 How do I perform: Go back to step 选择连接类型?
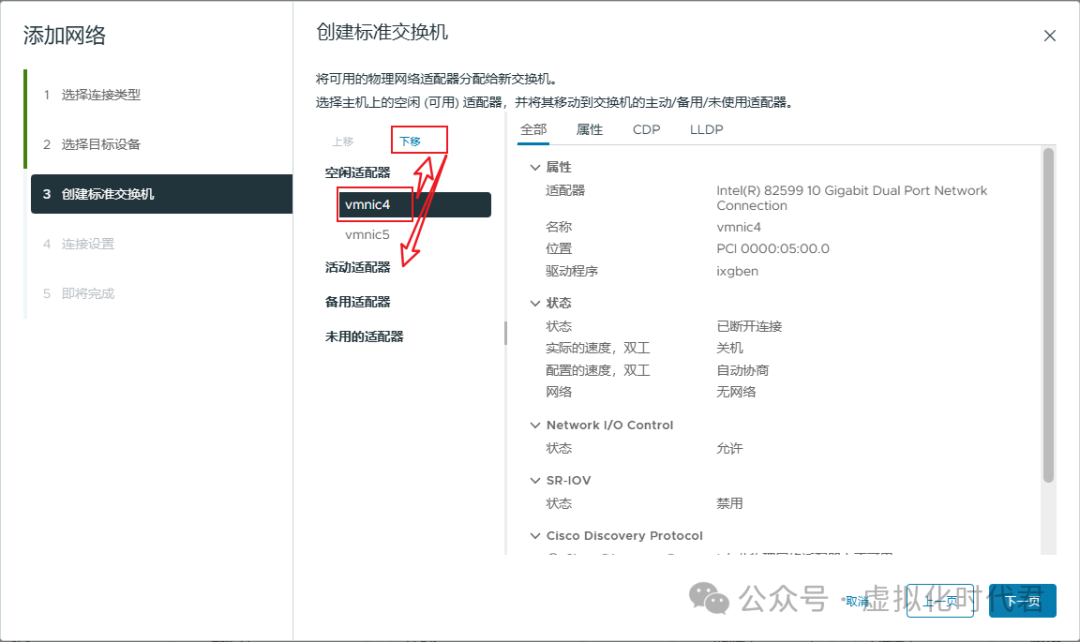click(100, 94)
